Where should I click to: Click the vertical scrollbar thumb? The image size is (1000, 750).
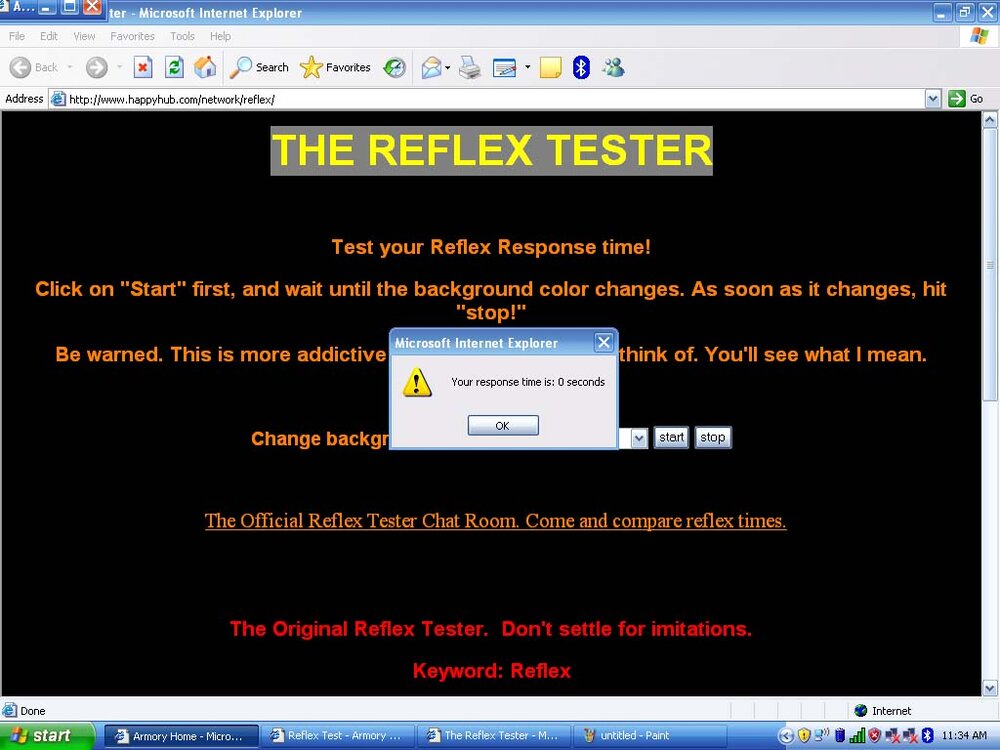click(x=990, y=264)
